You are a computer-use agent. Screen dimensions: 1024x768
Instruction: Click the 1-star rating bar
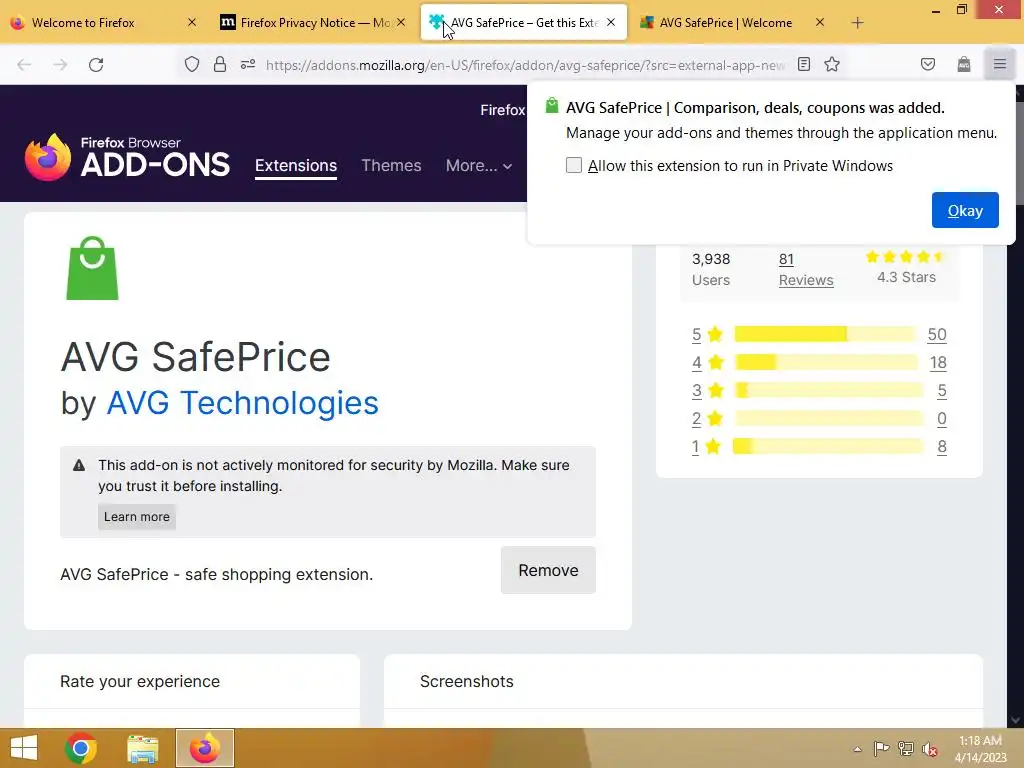click(828, 447)
